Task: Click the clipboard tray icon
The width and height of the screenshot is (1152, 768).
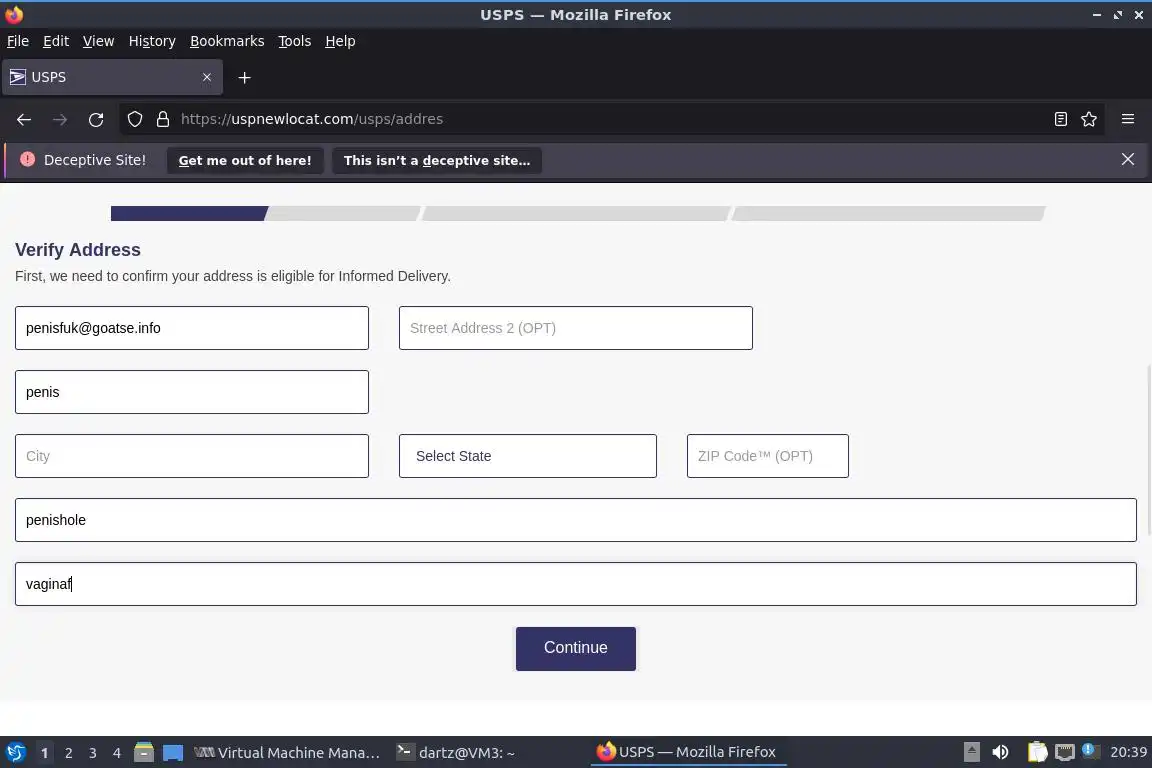Action: [x=1037, y=752]
